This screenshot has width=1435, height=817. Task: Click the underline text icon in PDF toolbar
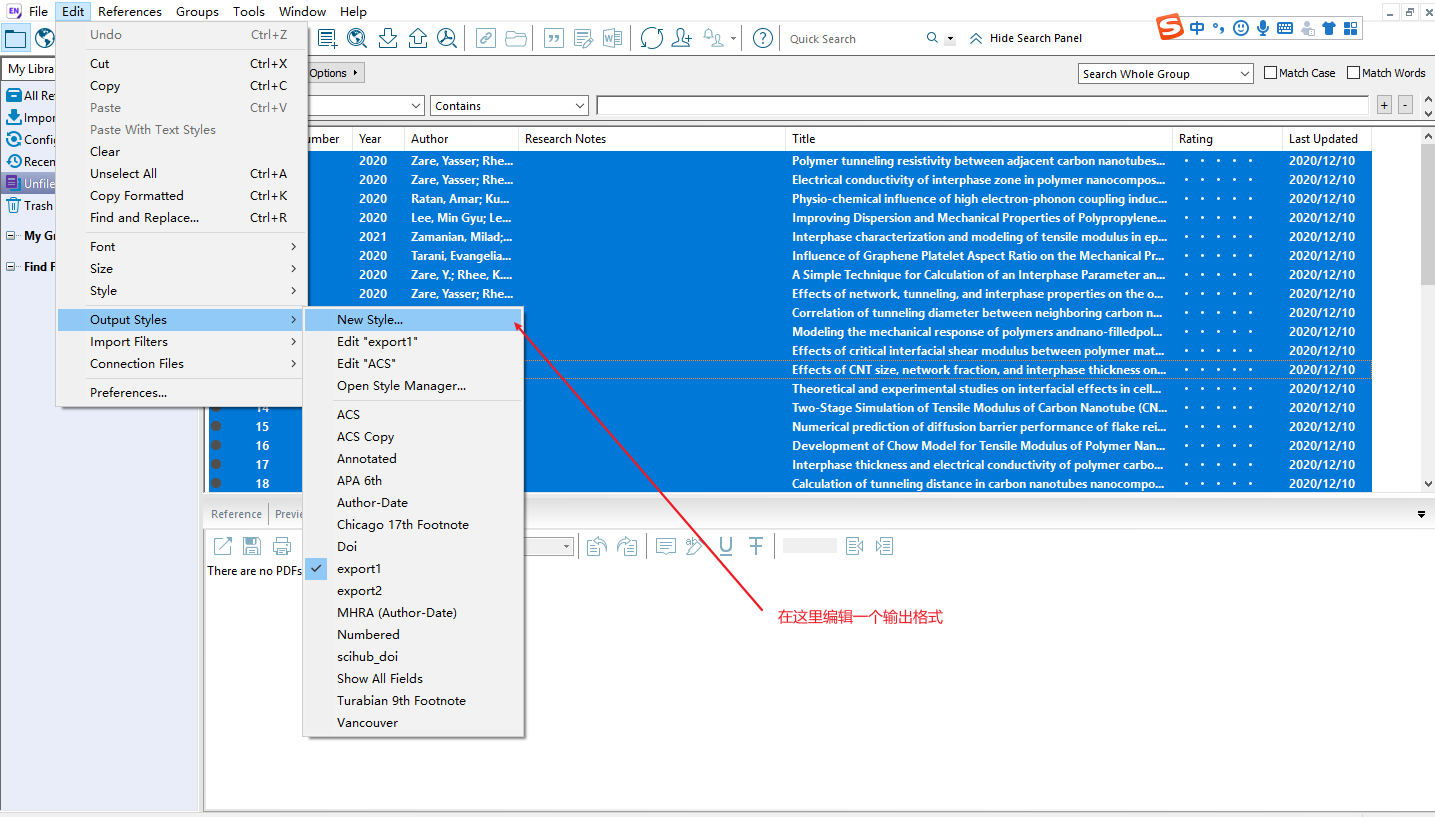[726, 546]
